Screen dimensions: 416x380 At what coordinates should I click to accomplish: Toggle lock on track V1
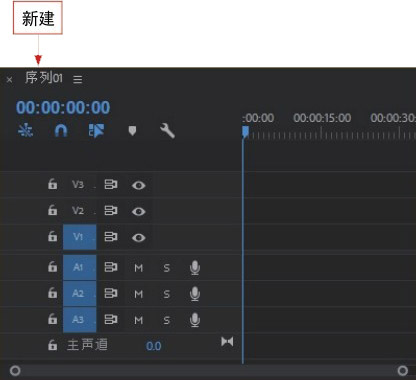click(x=52, y=236)
